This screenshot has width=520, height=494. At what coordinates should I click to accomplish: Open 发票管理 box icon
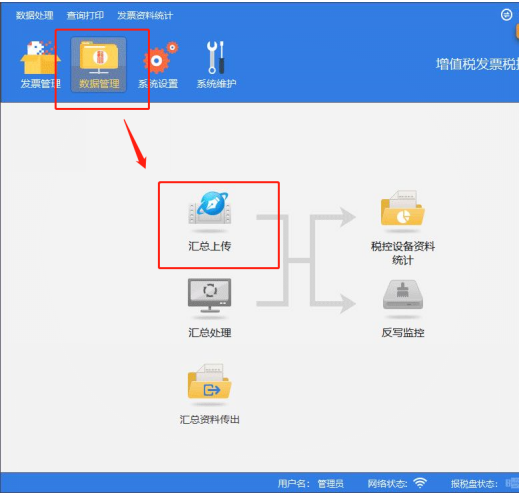[40, 58]
